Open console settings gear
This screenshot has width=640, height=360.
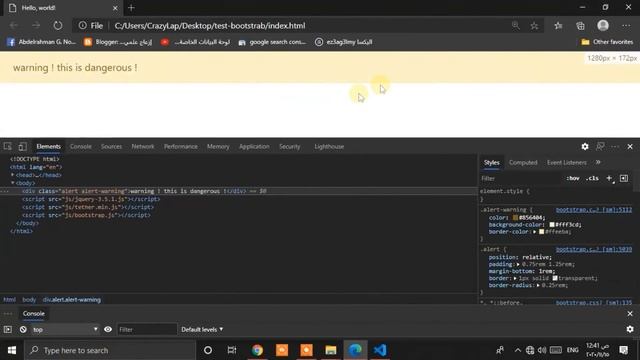click(x=630, y=329)
